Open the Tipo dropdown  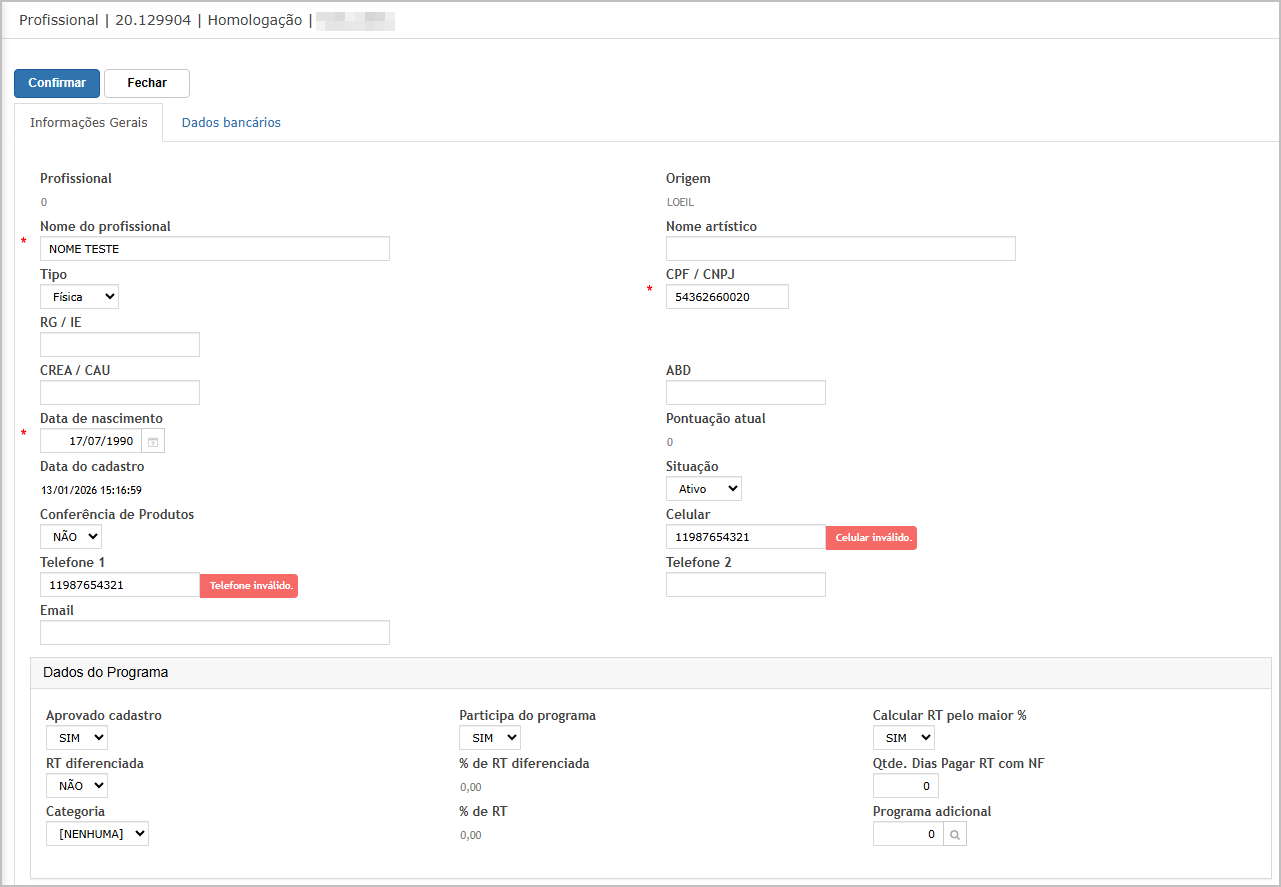point(79,297)
